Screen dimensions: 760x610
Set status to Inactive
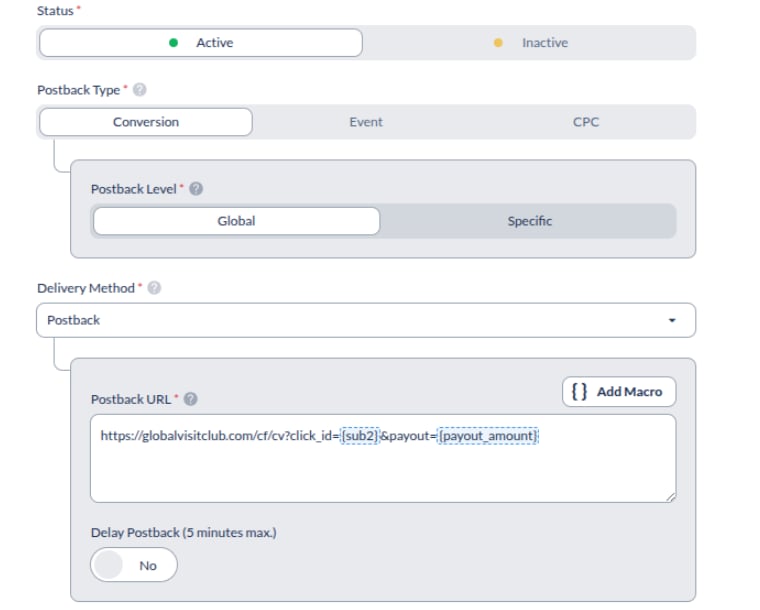(x=529, y=43)
